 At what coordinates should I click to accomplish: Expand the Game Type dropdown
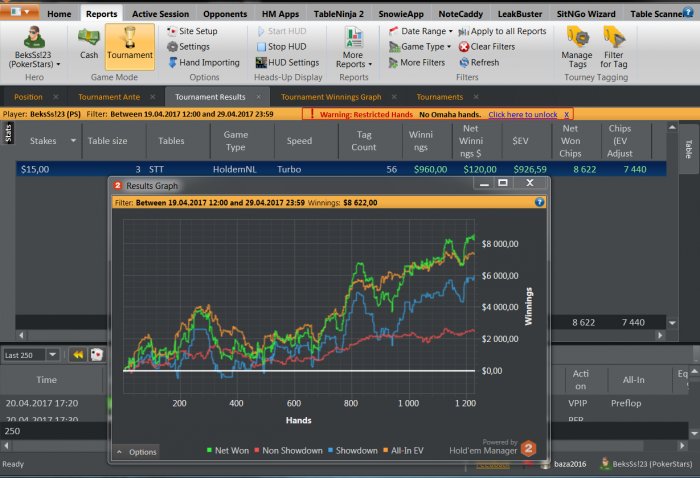pos(422,47)
